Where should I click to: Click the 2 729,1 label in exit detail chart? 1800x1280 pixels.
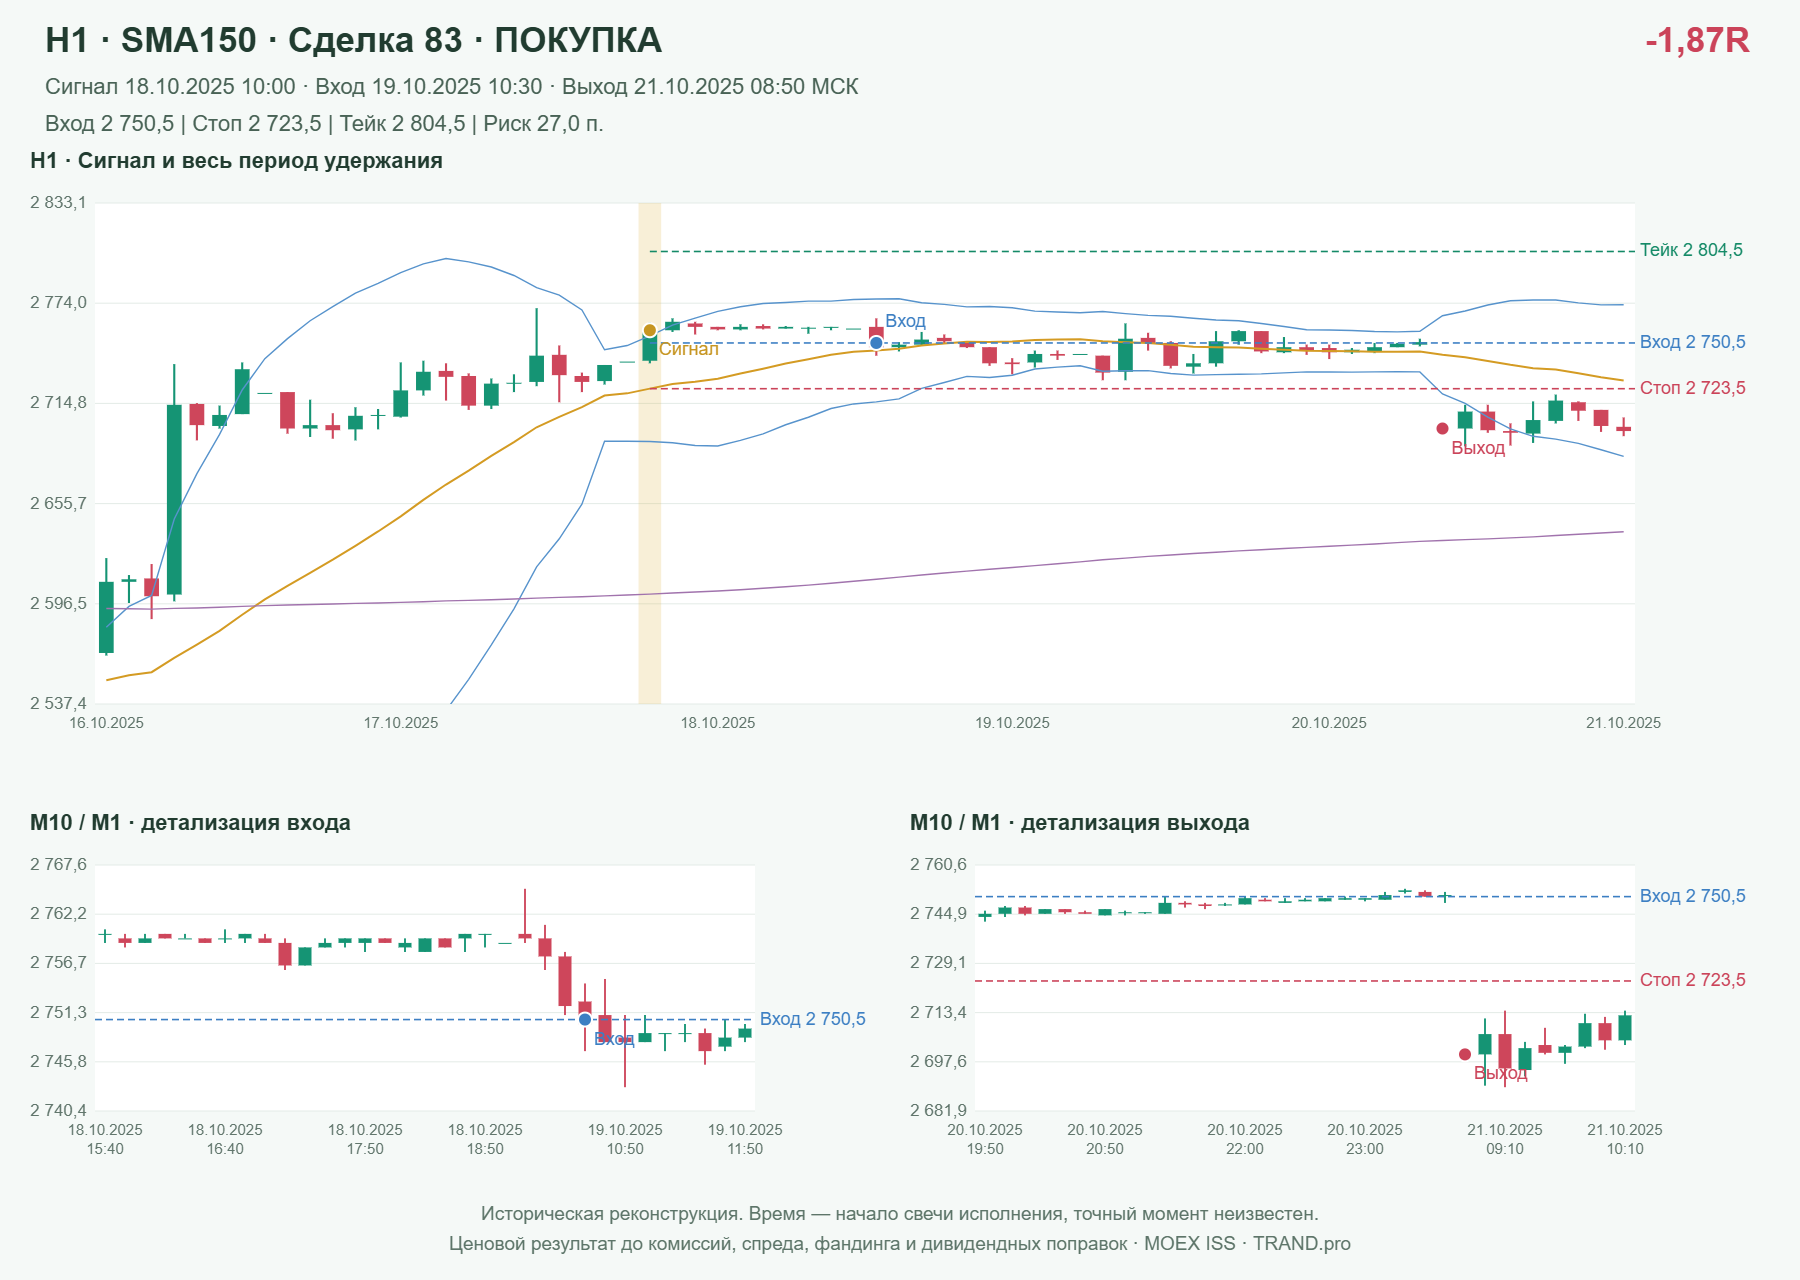pyautogui.click(x=938, y=963)
